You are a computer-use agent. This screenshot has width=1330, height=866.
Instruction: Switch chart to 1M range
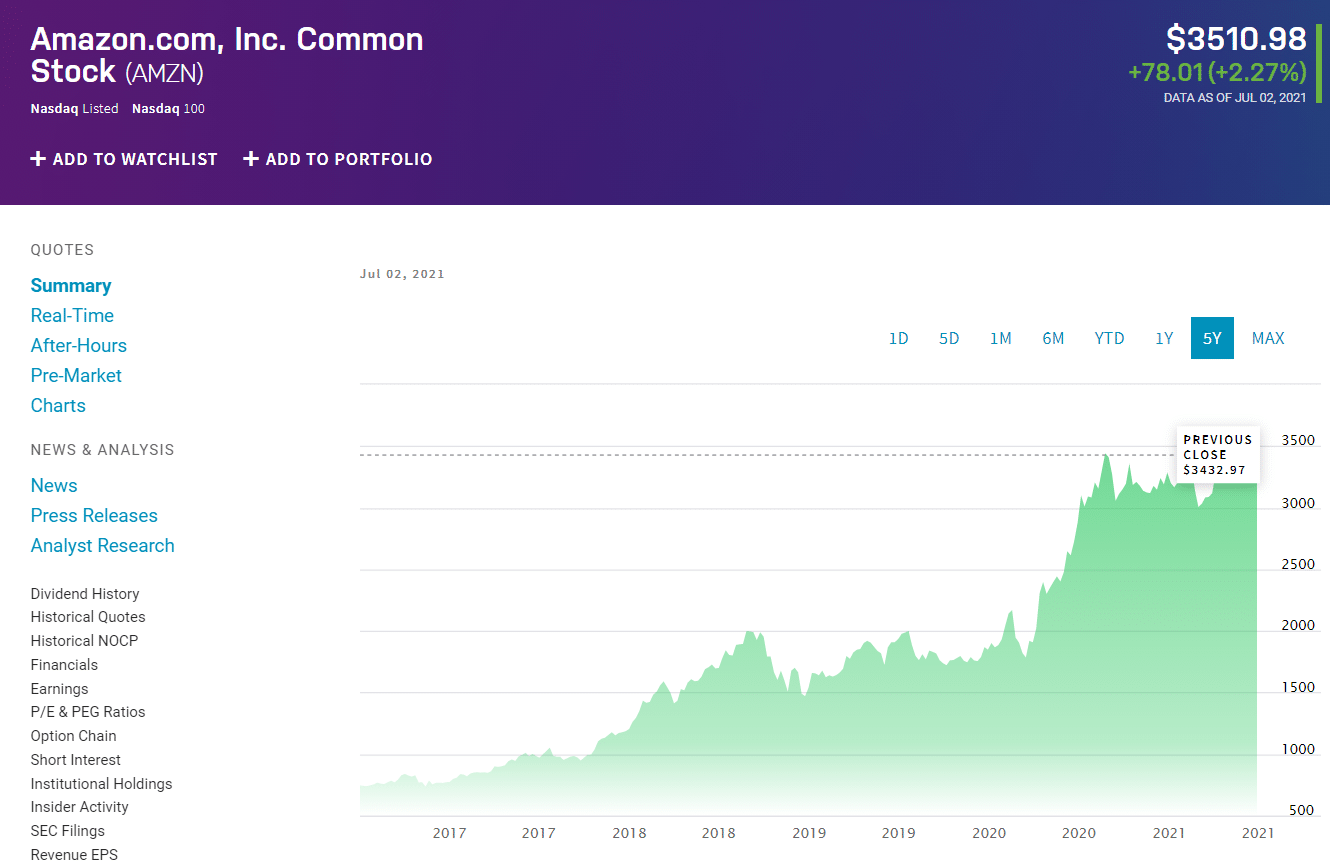point(1001,338)
